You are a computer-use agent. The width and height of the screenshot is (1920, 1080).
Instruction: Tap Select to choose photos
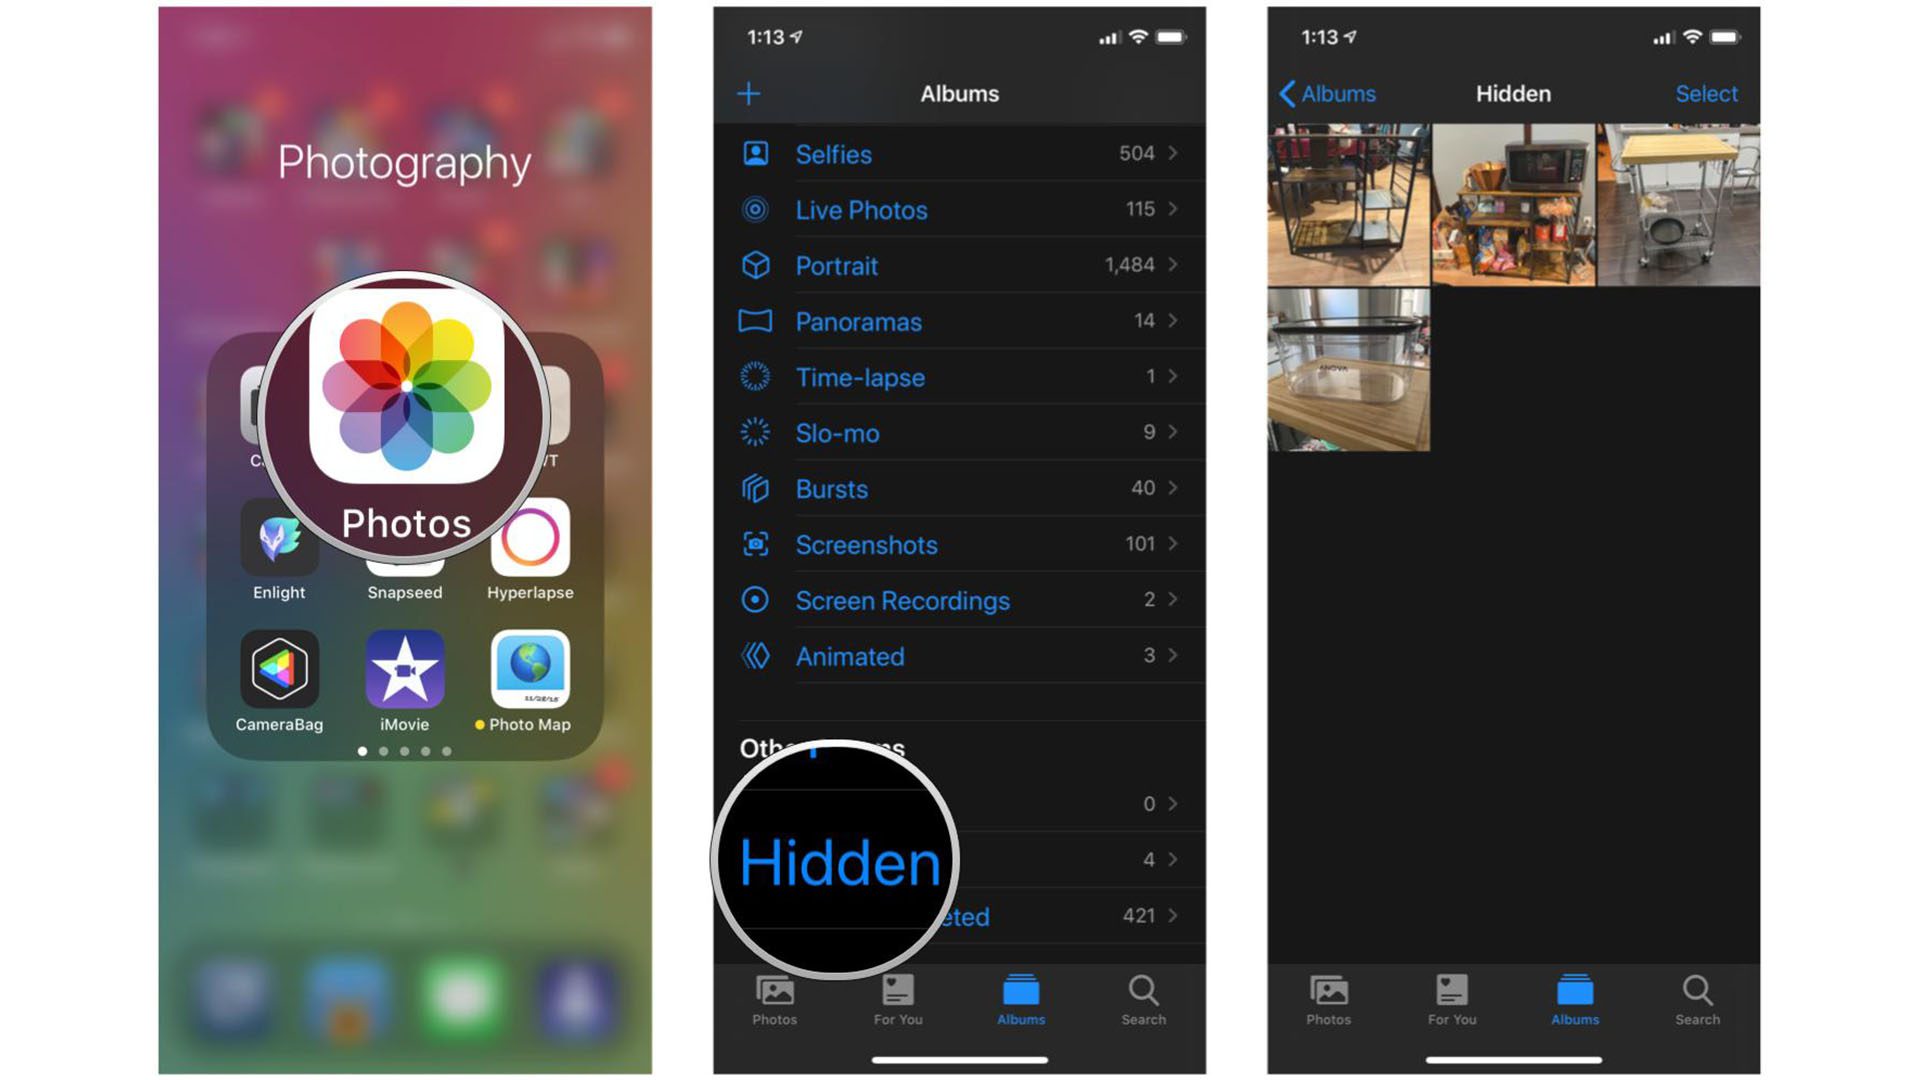click(x=1710, y=92)
